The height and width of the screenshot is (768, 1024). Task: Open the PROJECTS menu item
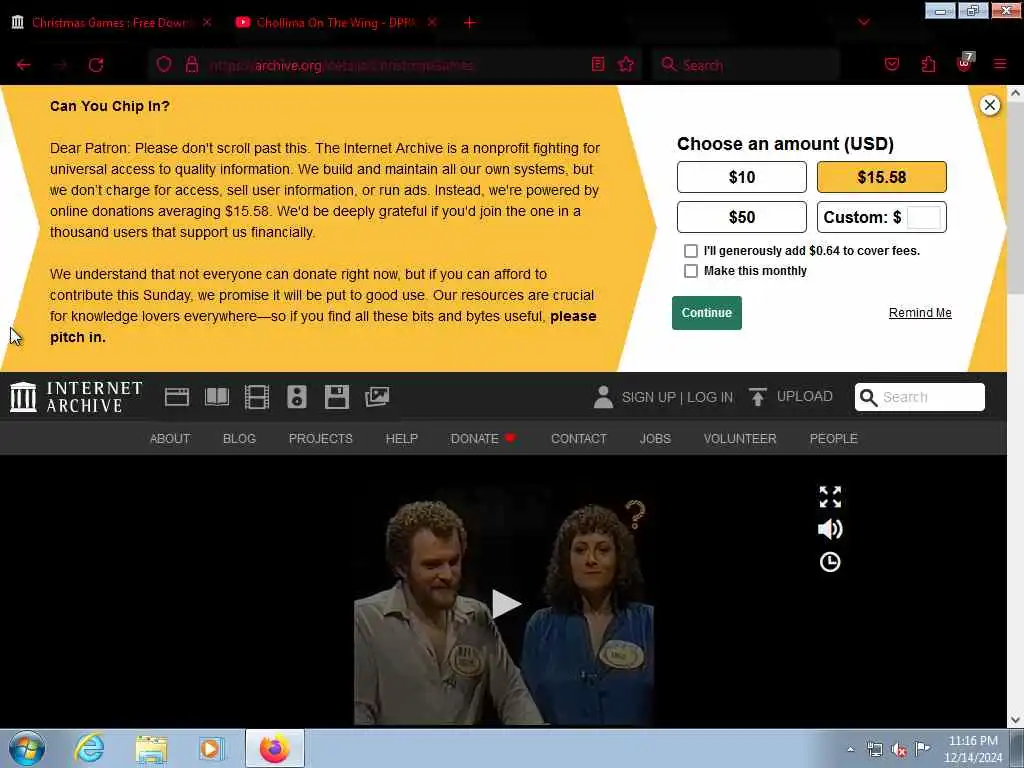(321, 439)
